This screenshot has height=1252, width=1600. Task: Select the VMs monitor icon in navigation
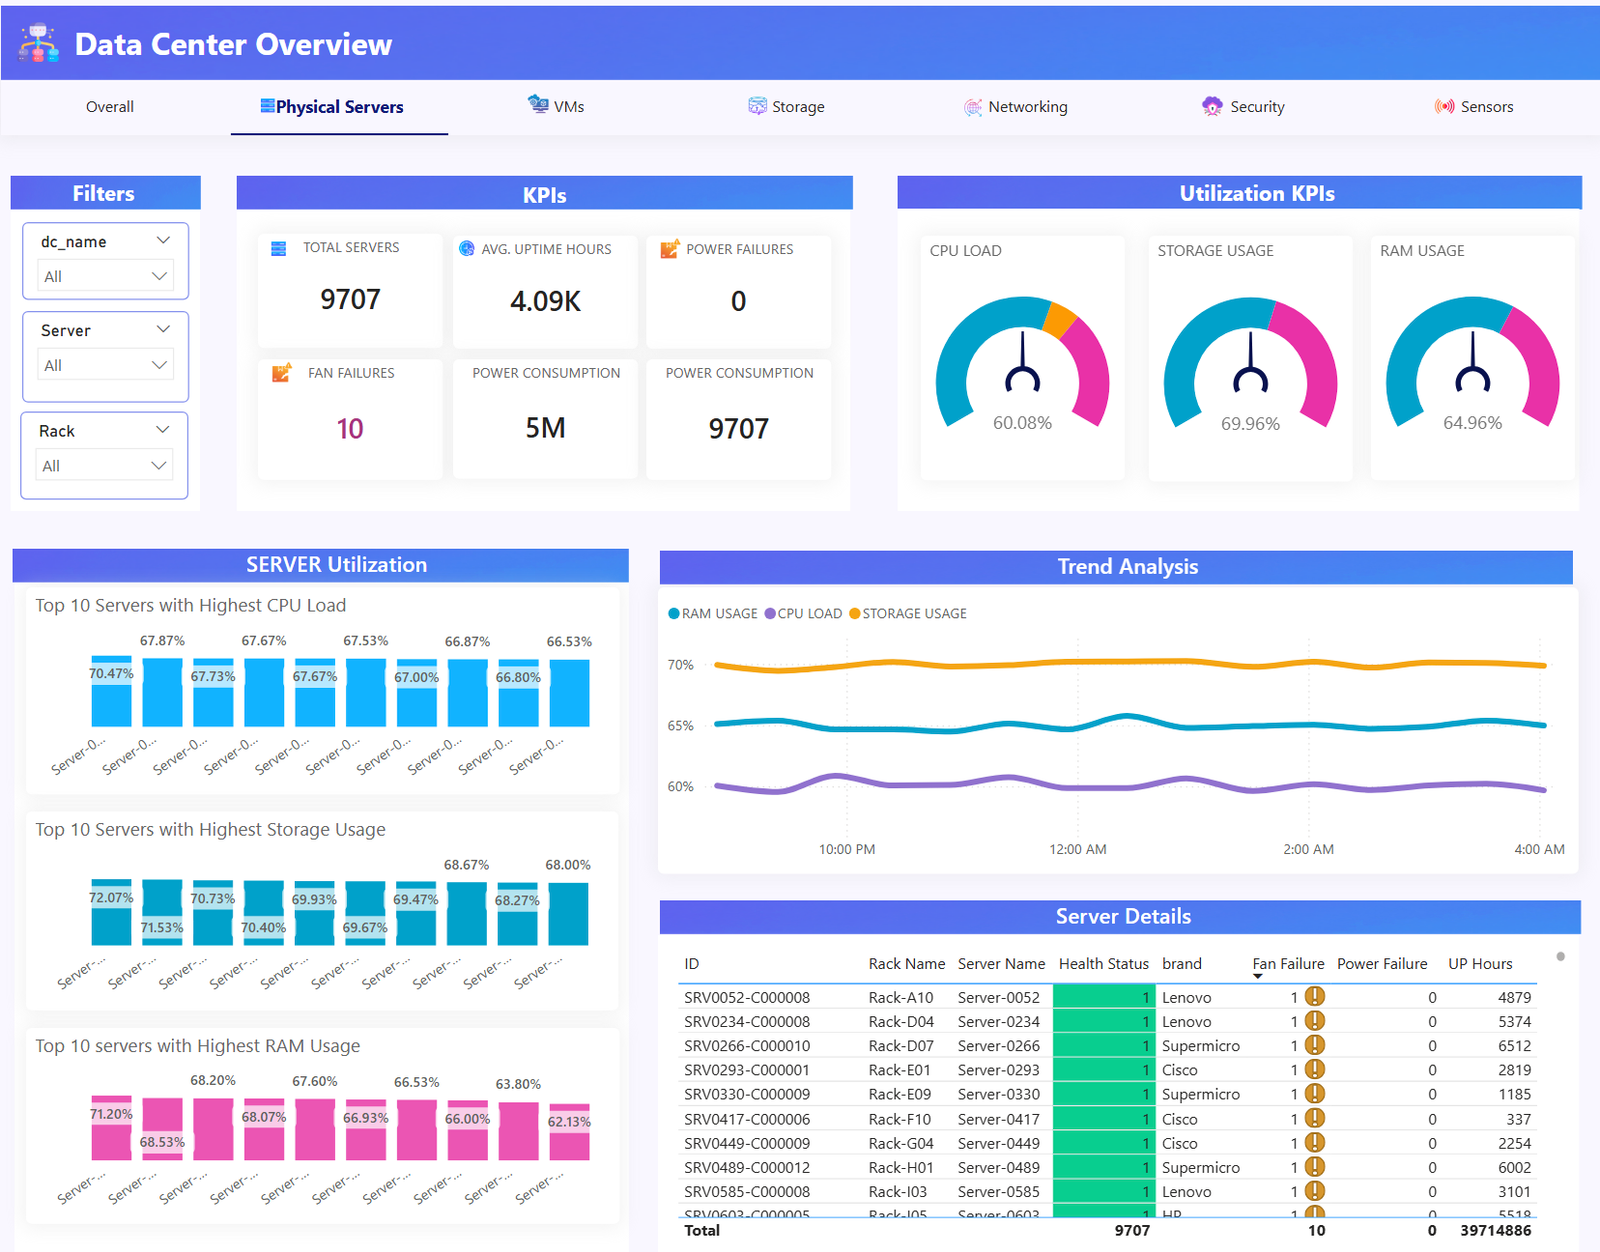537,105
